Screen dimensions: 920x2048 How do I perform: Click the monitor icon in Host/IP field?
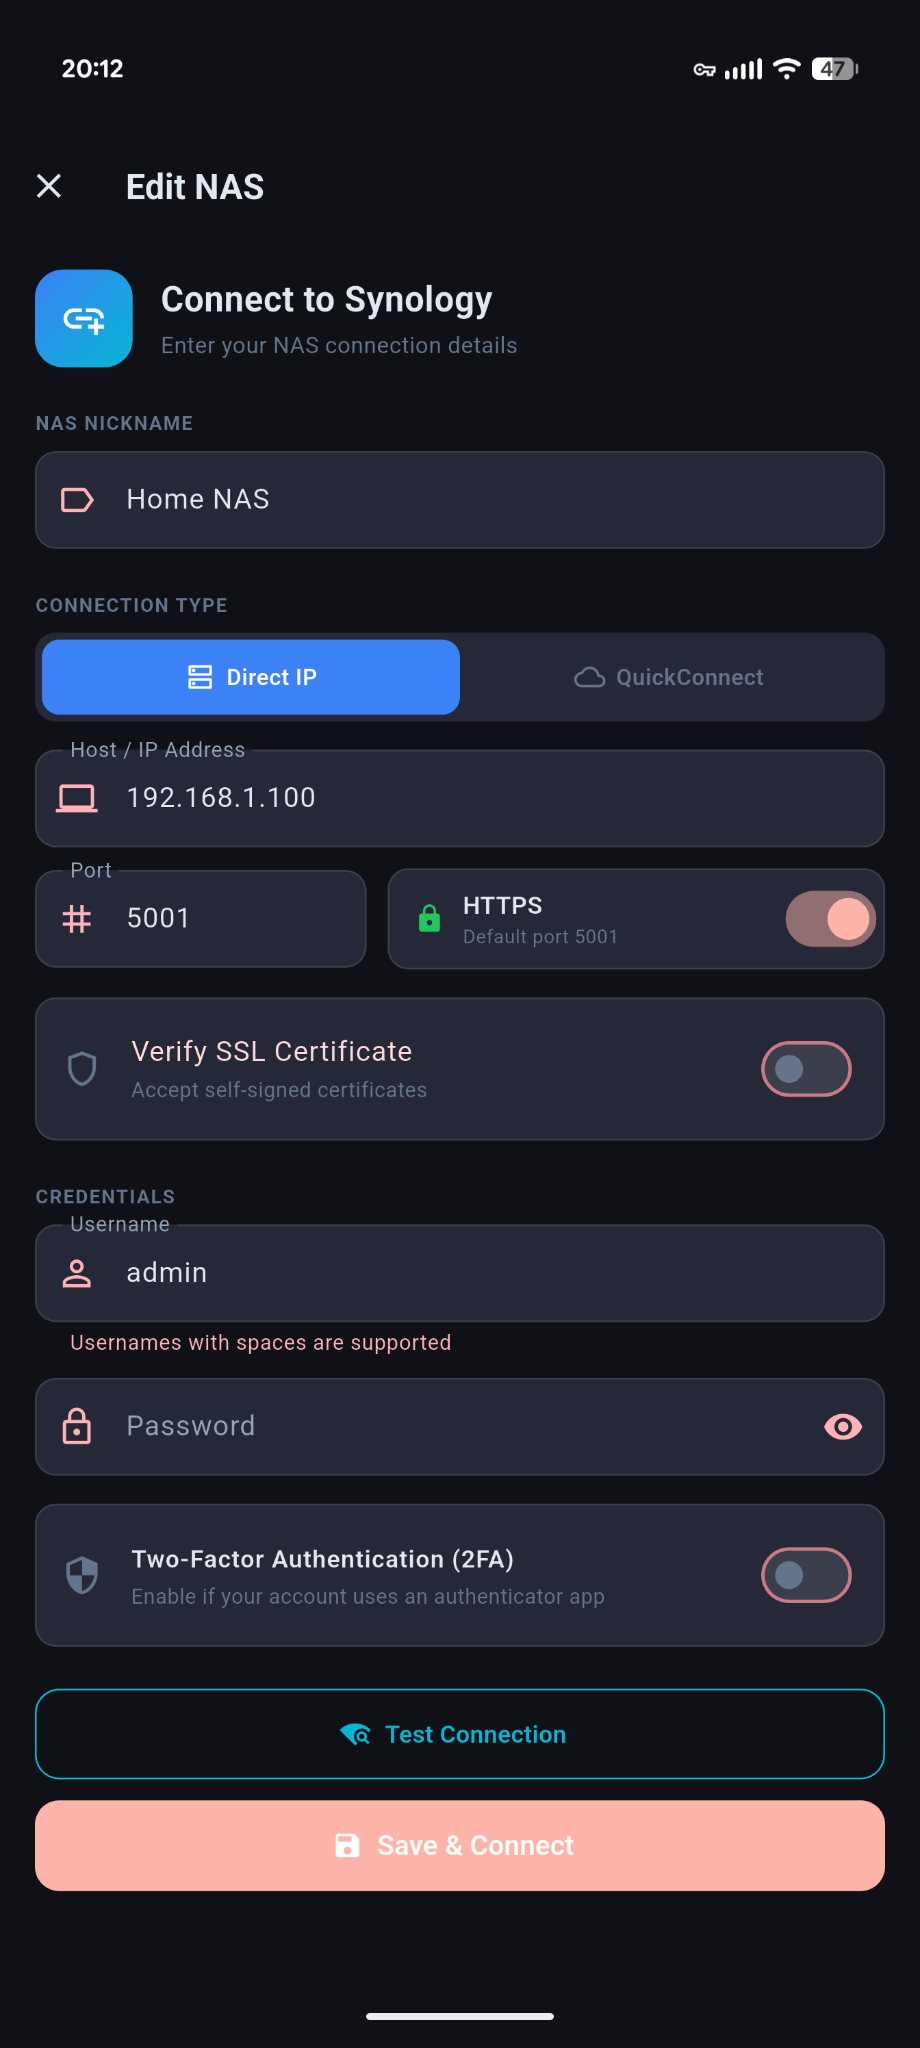[x=77, y=797]
